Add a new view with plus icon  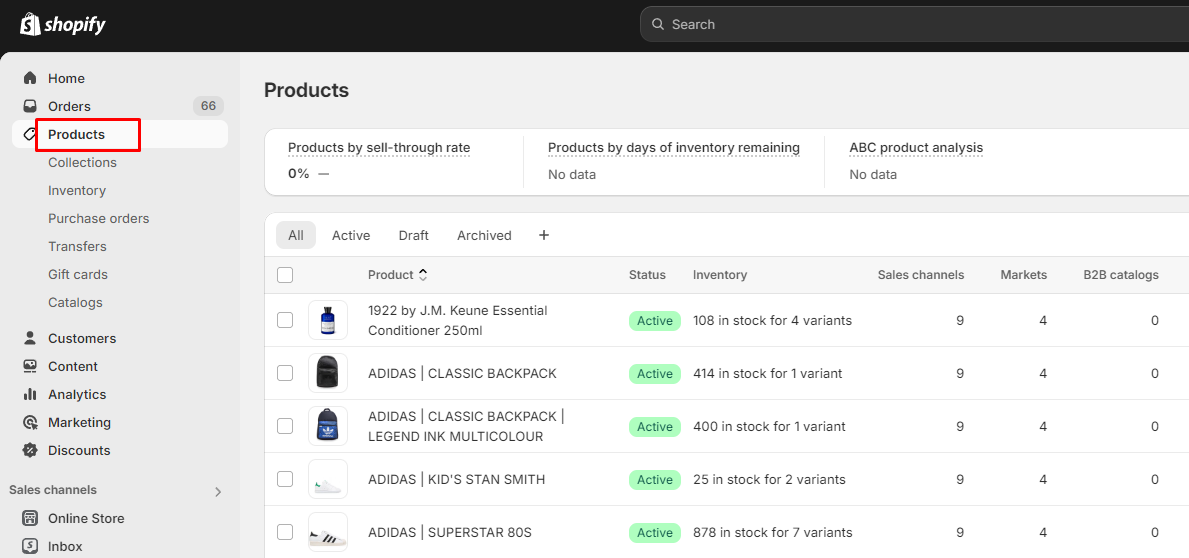544,235
